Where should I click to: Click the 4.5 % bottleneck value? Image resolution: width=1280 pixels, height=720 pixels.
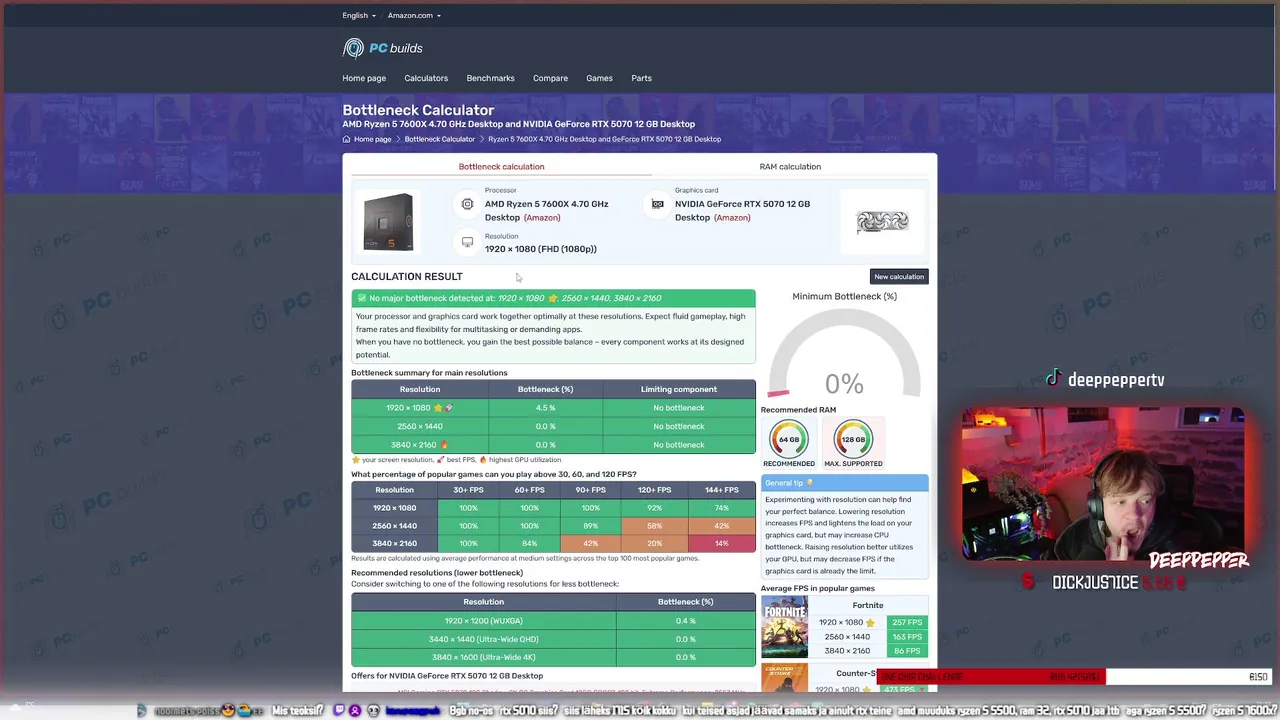[x=545, y=408]
